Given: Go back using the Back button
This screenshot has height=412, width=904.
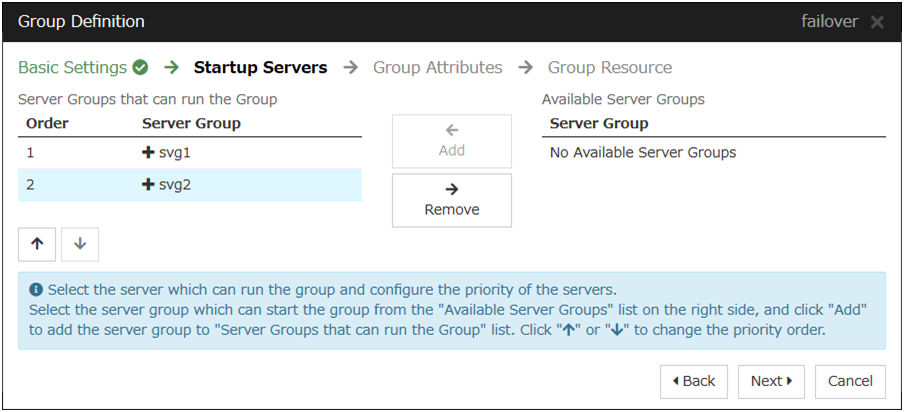Looking at the screenshot, I should (693, 381).
